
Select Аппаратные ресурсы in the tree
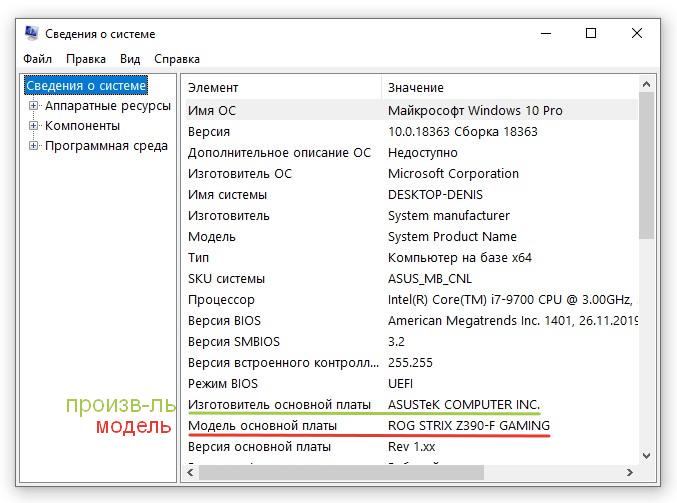(x=108, y=106)
